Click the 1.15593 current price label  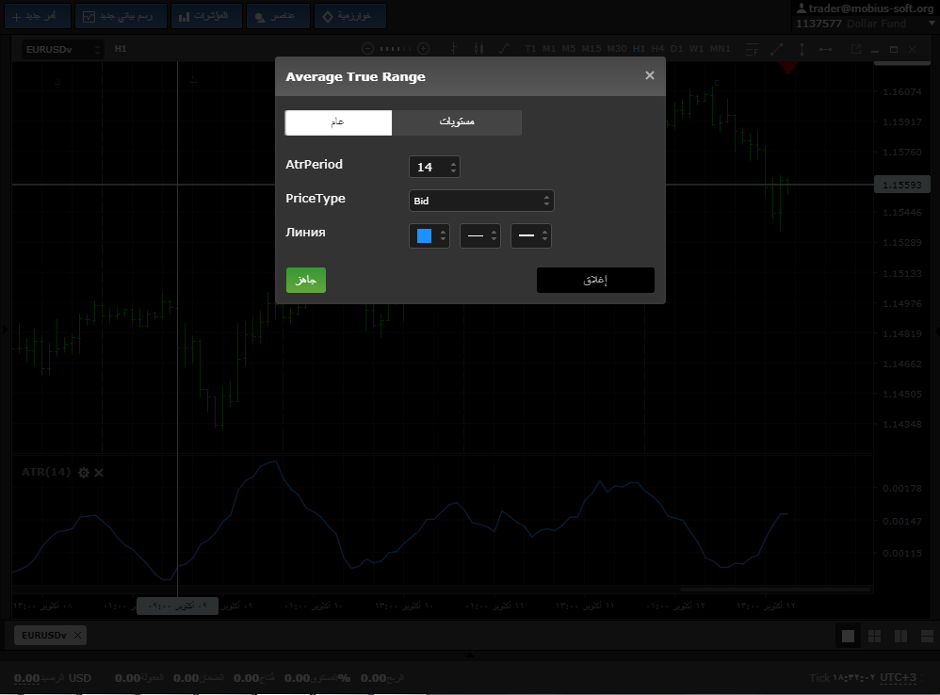pyautogui.click(x=902, y=185)
